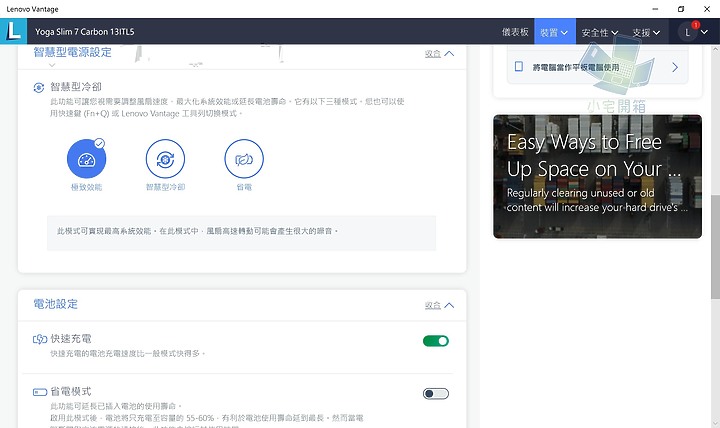The height and width of the screenshot is (428, 720).
Task: Click the 電池設定 section heading
Action: 56,304
